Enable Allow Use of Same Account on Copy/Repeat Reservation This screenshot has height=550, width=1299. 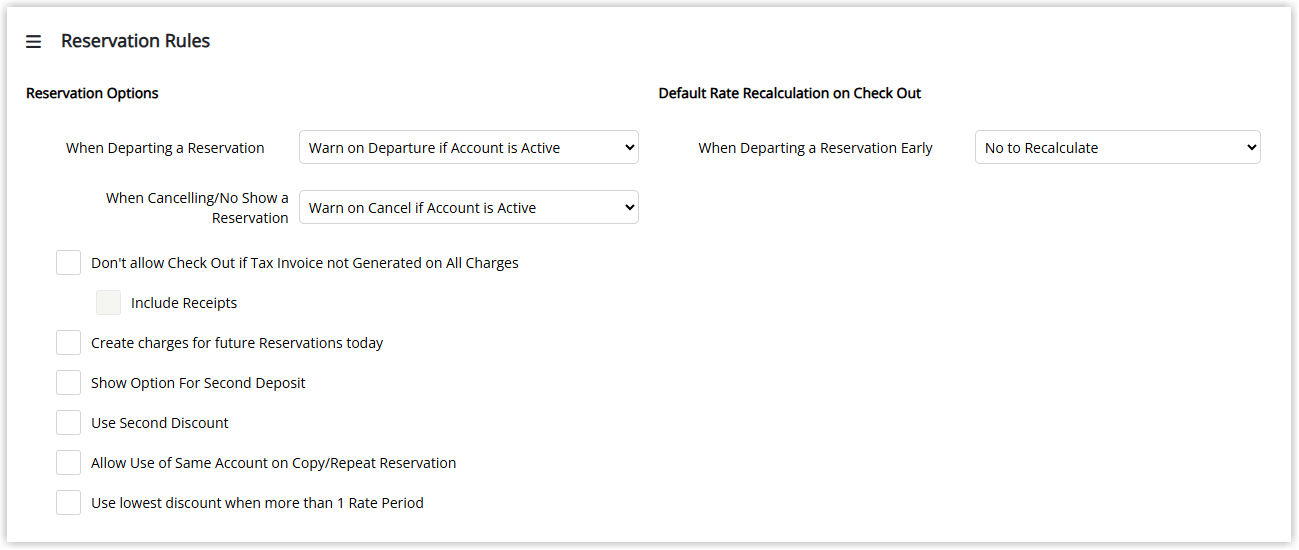click(69, 463)
